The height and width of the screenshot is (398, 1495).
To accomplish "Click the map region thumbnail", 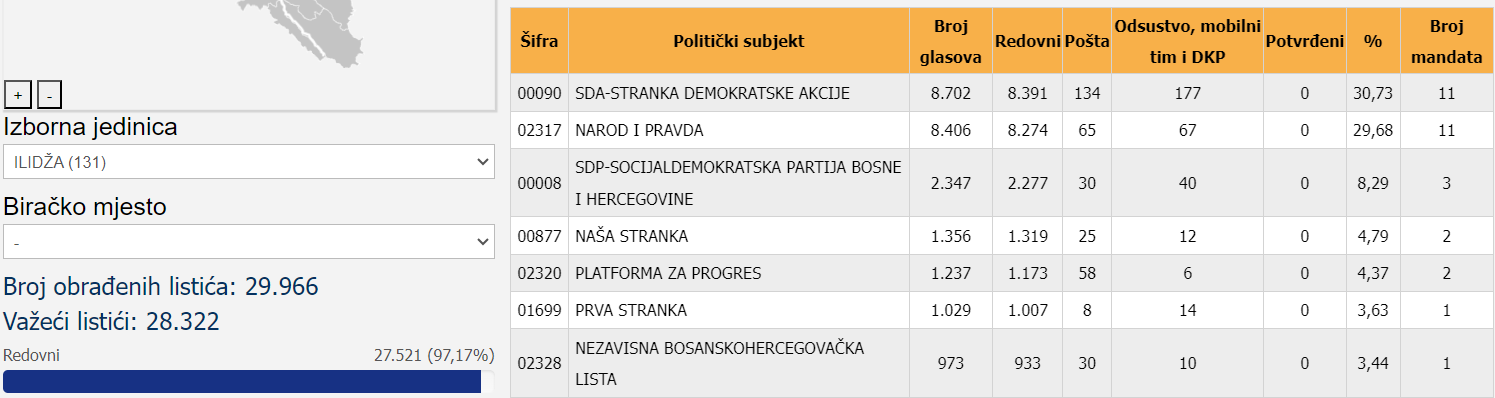I will [x=248, y=52].
